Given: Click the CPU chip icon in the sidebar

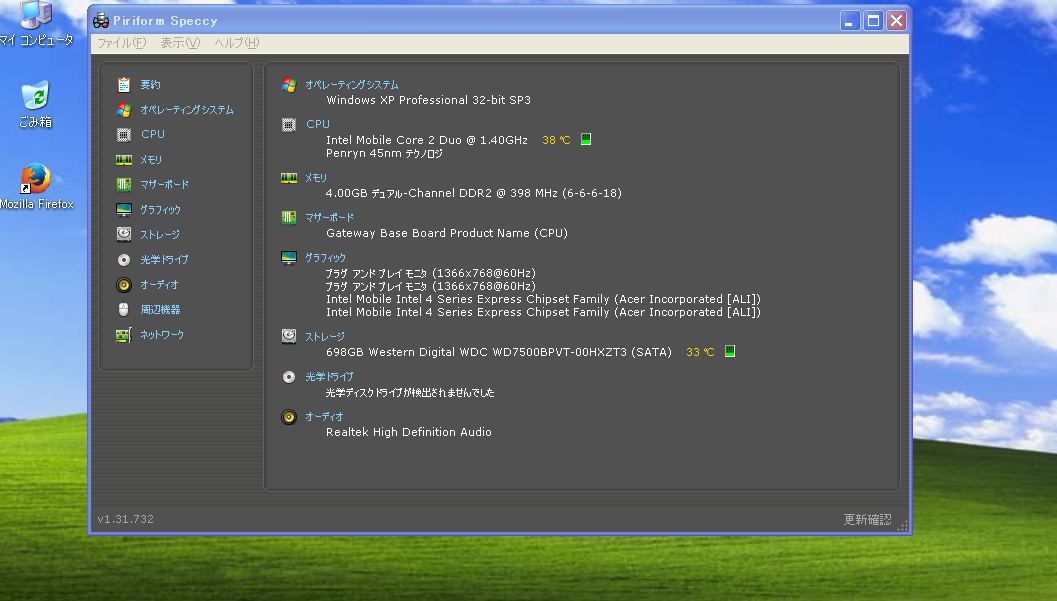Looking at the screenshot, I should (123, 135).
